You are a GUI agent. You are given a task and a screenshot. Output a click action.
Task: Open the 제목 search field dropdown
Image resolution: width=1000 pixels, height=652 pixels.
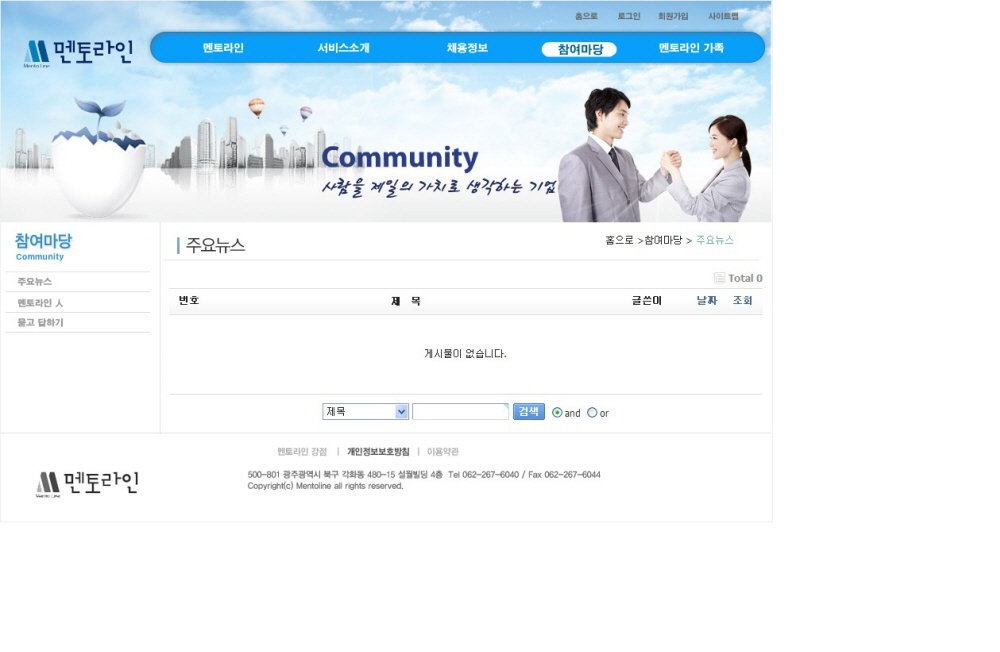pos(365,412)
